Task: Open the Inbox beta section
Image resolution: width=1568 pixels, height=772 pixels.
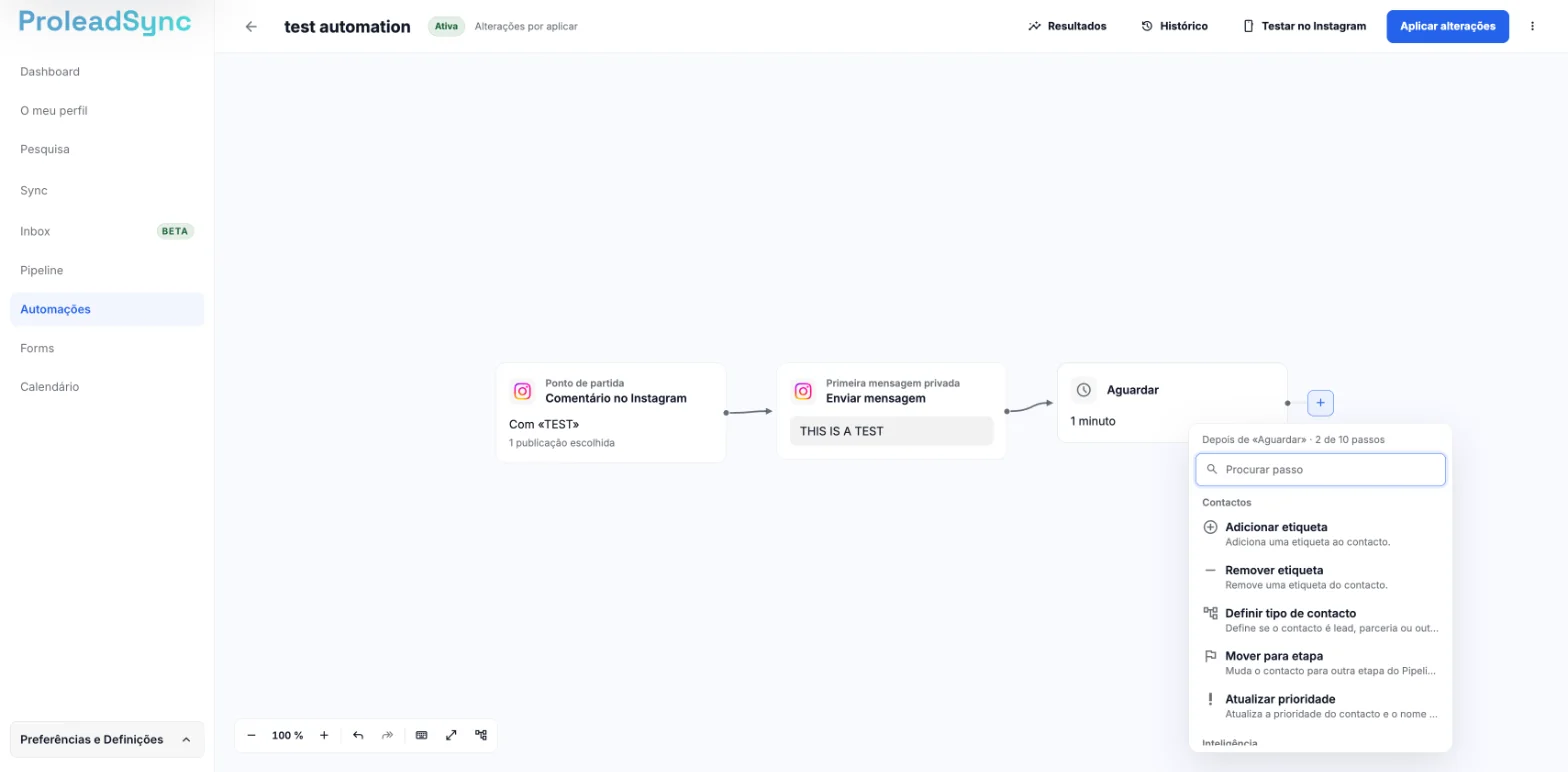Action: coord(107,231)
